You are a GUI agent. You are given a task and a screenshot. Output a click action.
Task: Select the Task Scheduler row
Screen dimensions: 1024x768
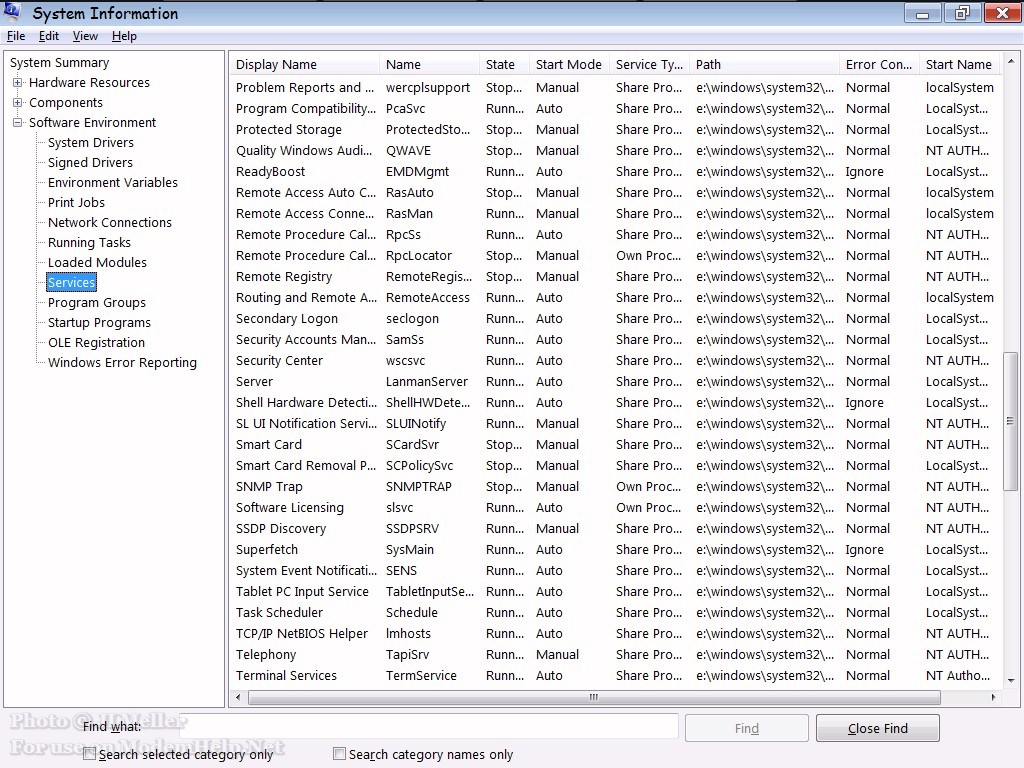pos(615,613)
